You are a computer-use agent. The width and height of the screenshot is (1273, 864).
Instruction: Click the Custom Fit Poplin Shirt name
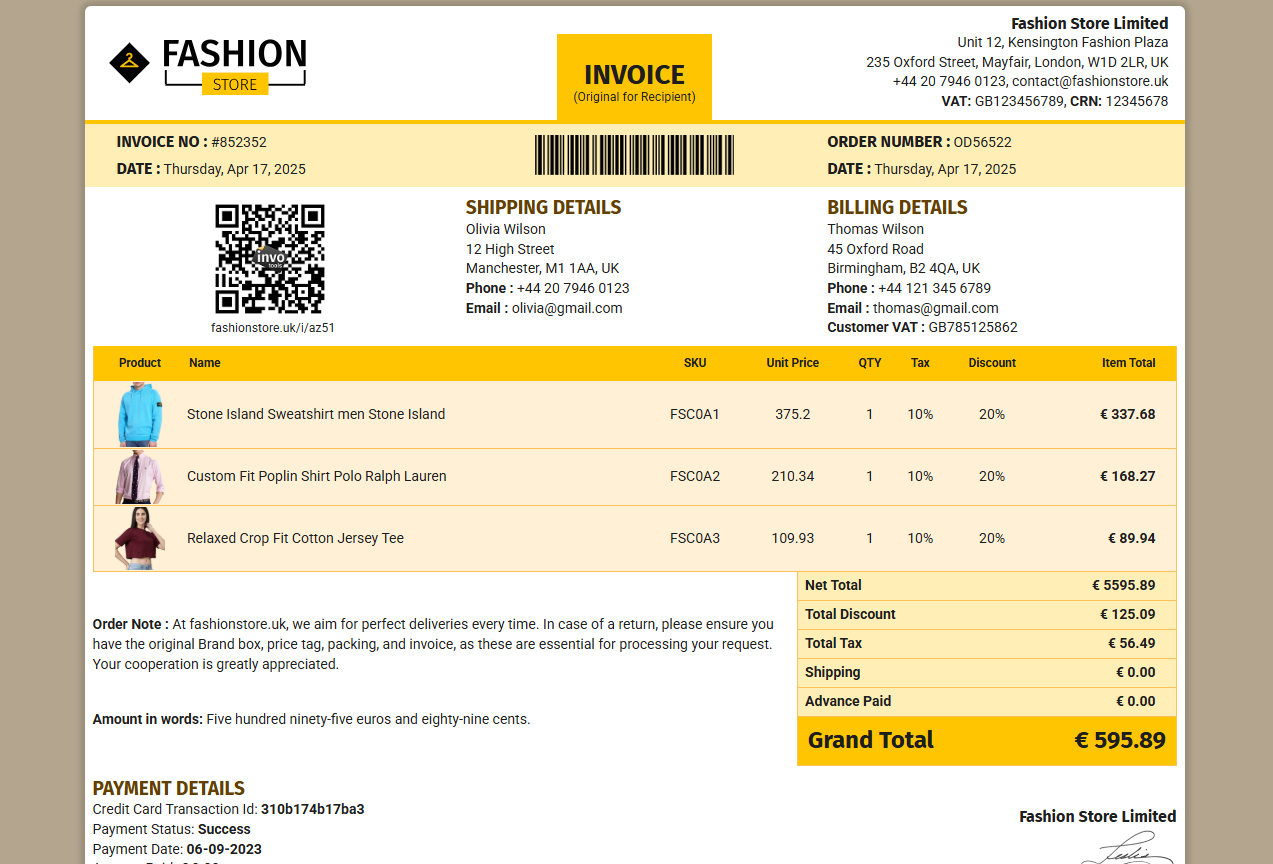point(317,476)
